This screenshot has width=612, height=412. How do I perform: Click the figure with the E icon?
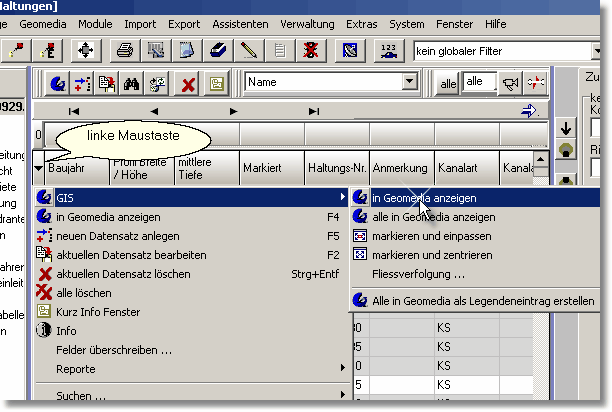[47, 51]
